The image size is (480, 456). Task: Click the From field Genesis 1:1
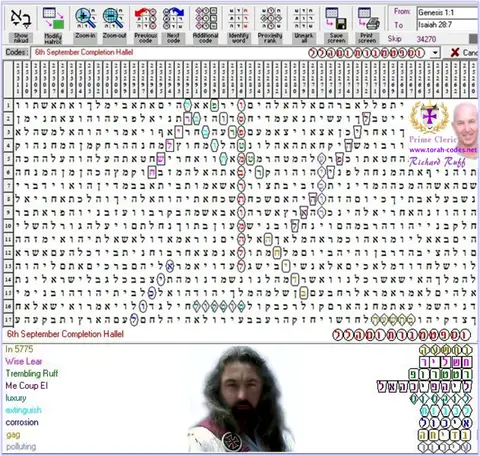[x=447, y=13]
